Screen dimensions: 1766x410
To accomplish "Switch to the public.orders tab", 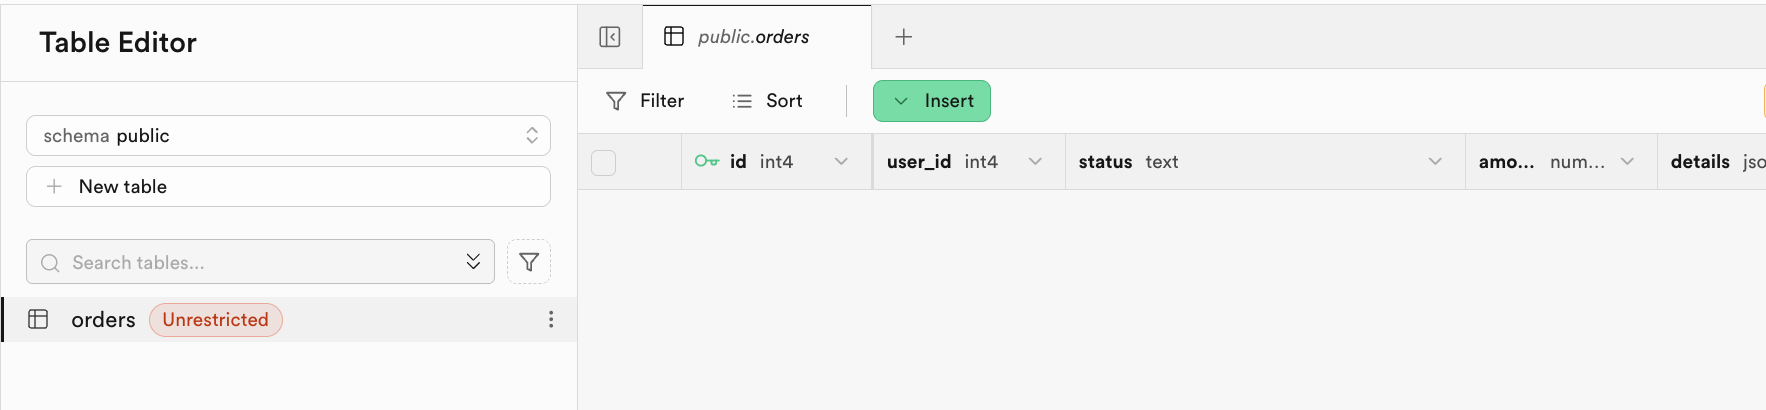I will [753, 37].
